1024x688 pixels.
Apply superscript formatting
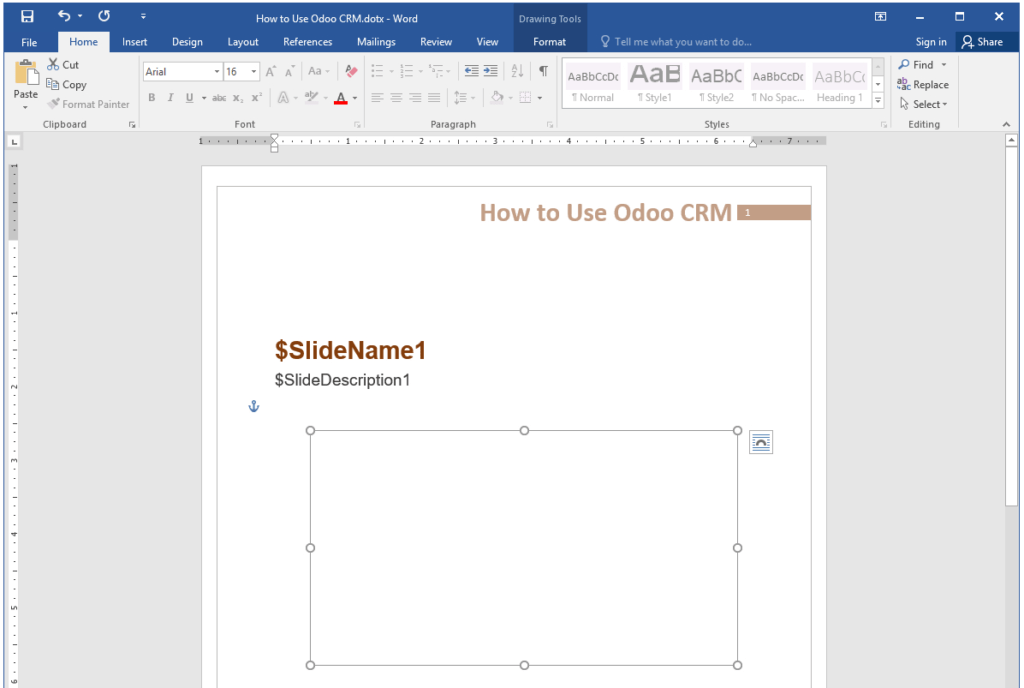(x=256, y=98)
